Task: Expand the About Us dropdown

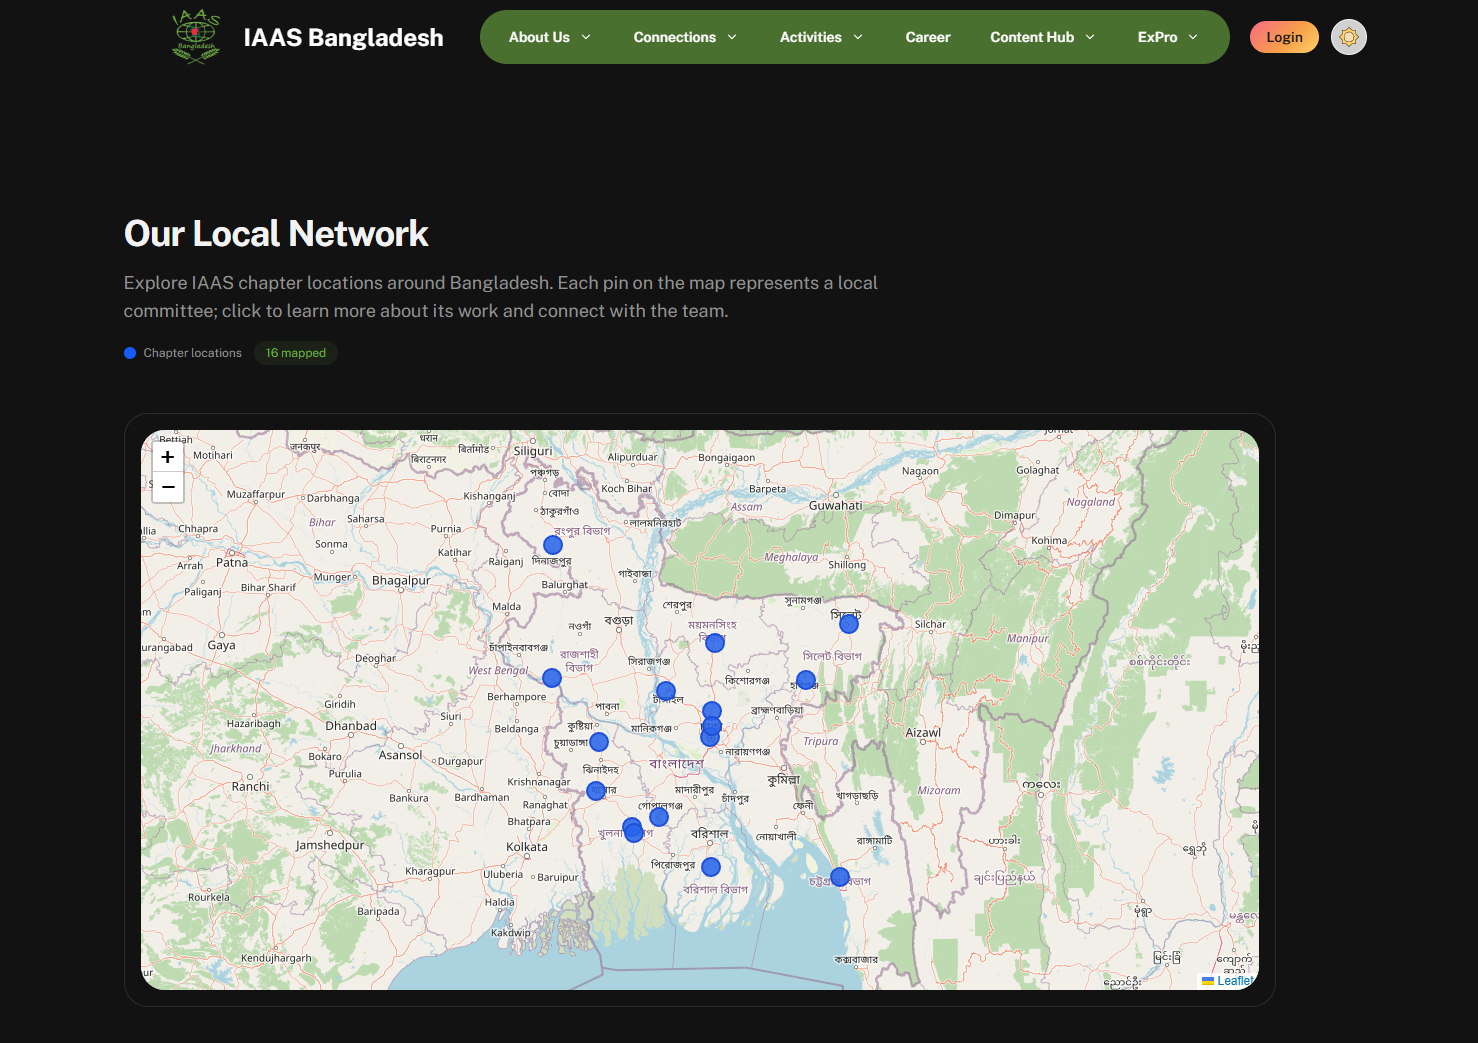Action: [x=548, y=37]
